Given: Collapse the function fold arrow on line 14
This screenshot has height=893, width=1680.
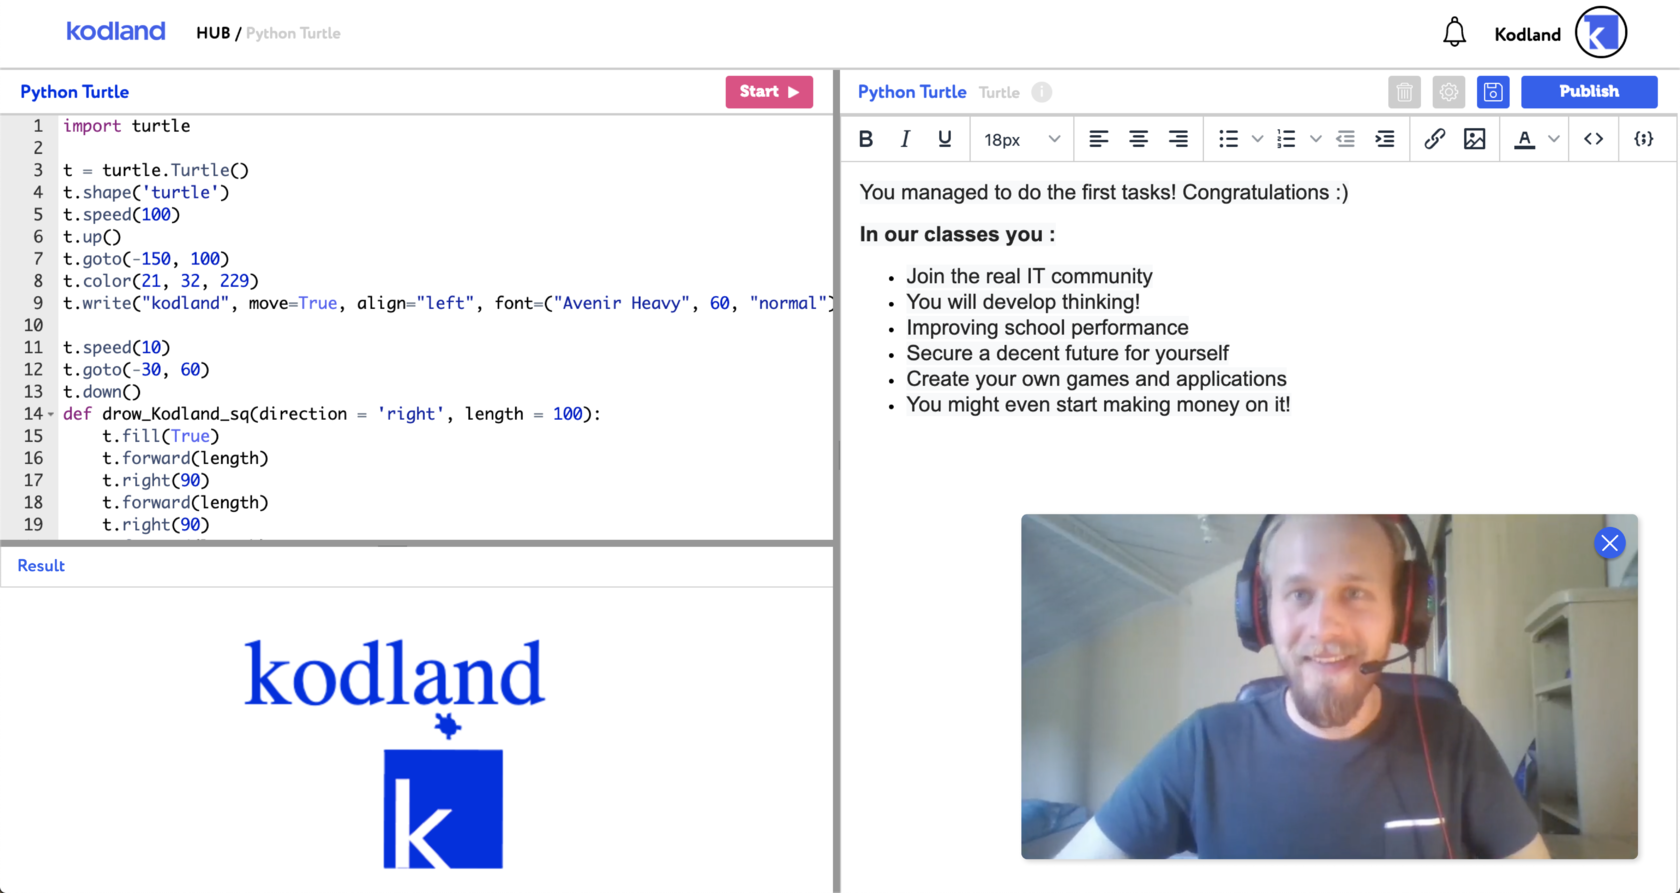Looking at the screenshot, I should tap(51, 414).
